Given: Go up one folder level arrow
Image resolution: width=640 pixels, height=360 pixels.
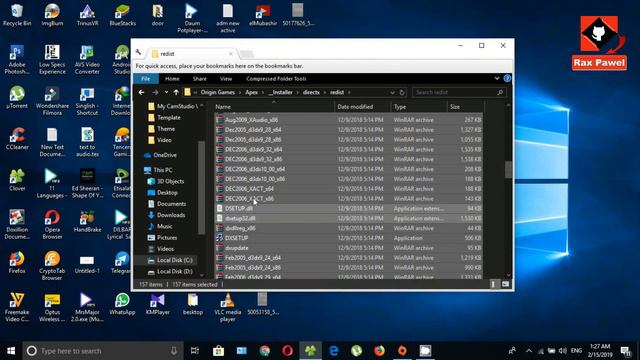Looking at the screenshot, I should [176, 93].
